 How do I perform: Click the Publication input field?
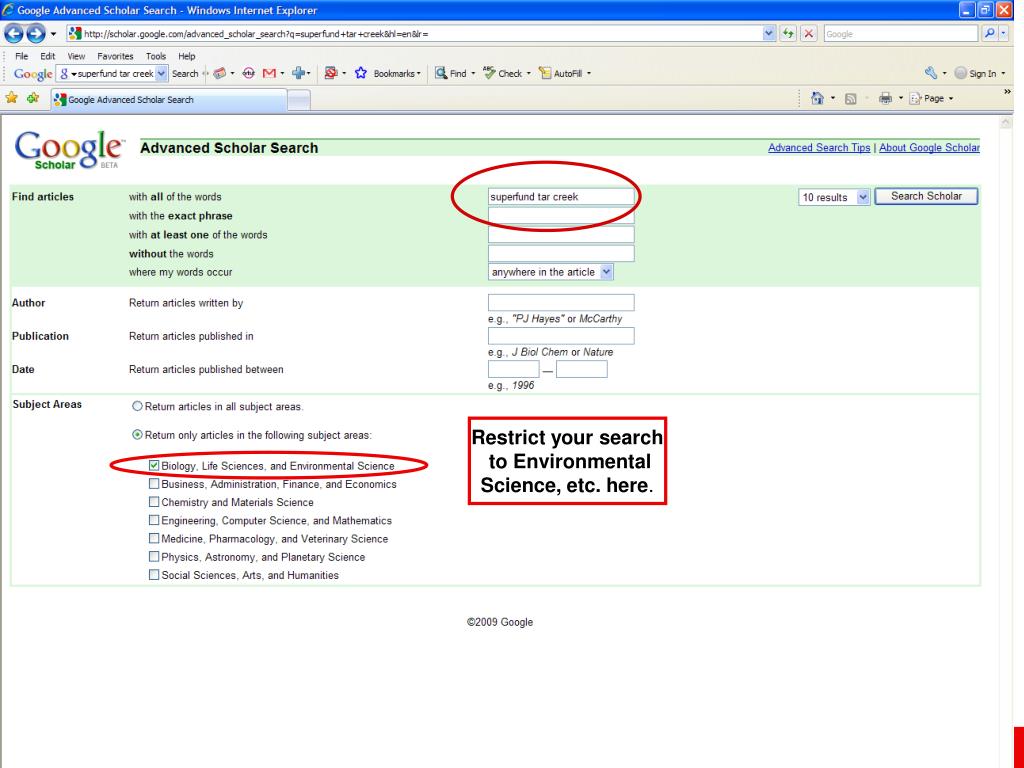pos(561,336)
